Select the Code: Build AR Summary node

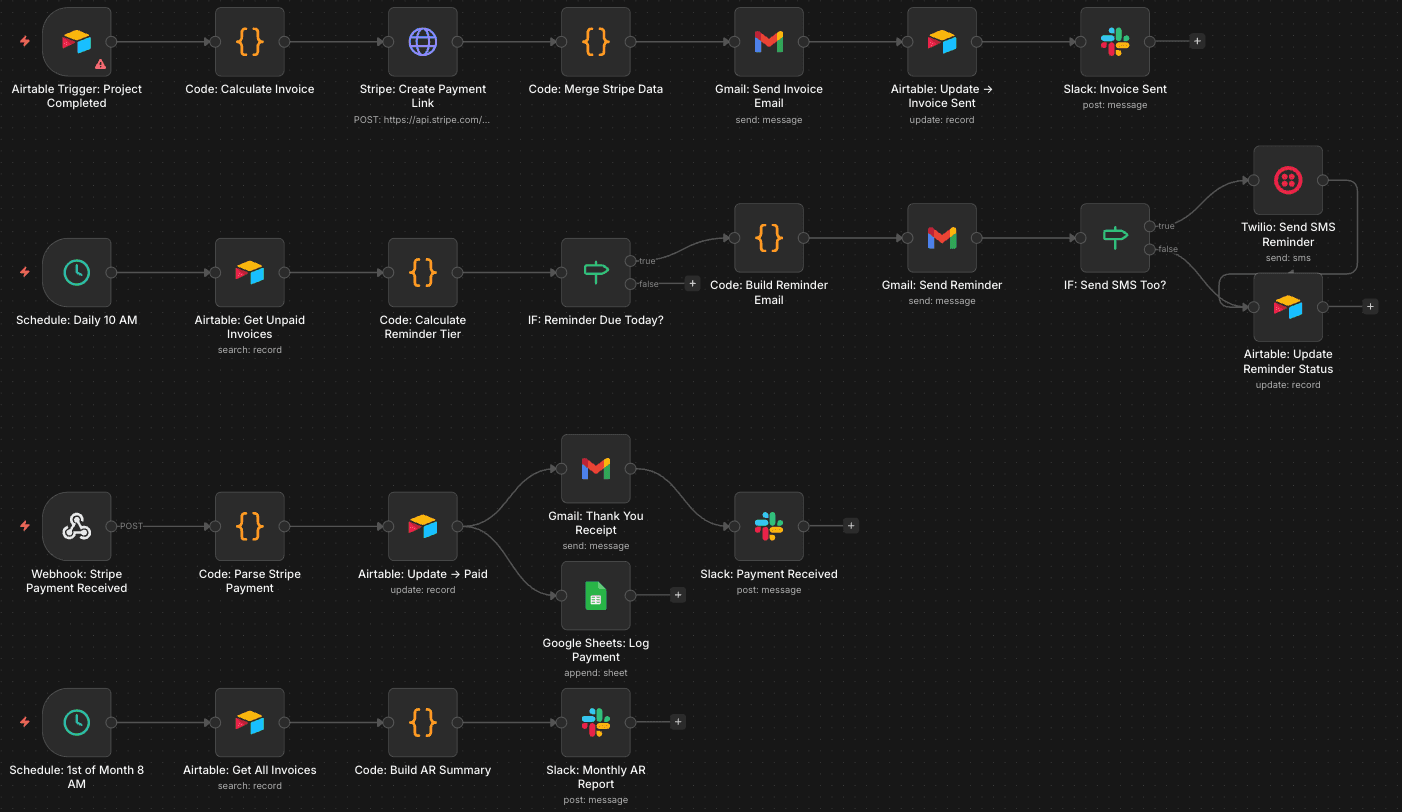click(422, 722)
